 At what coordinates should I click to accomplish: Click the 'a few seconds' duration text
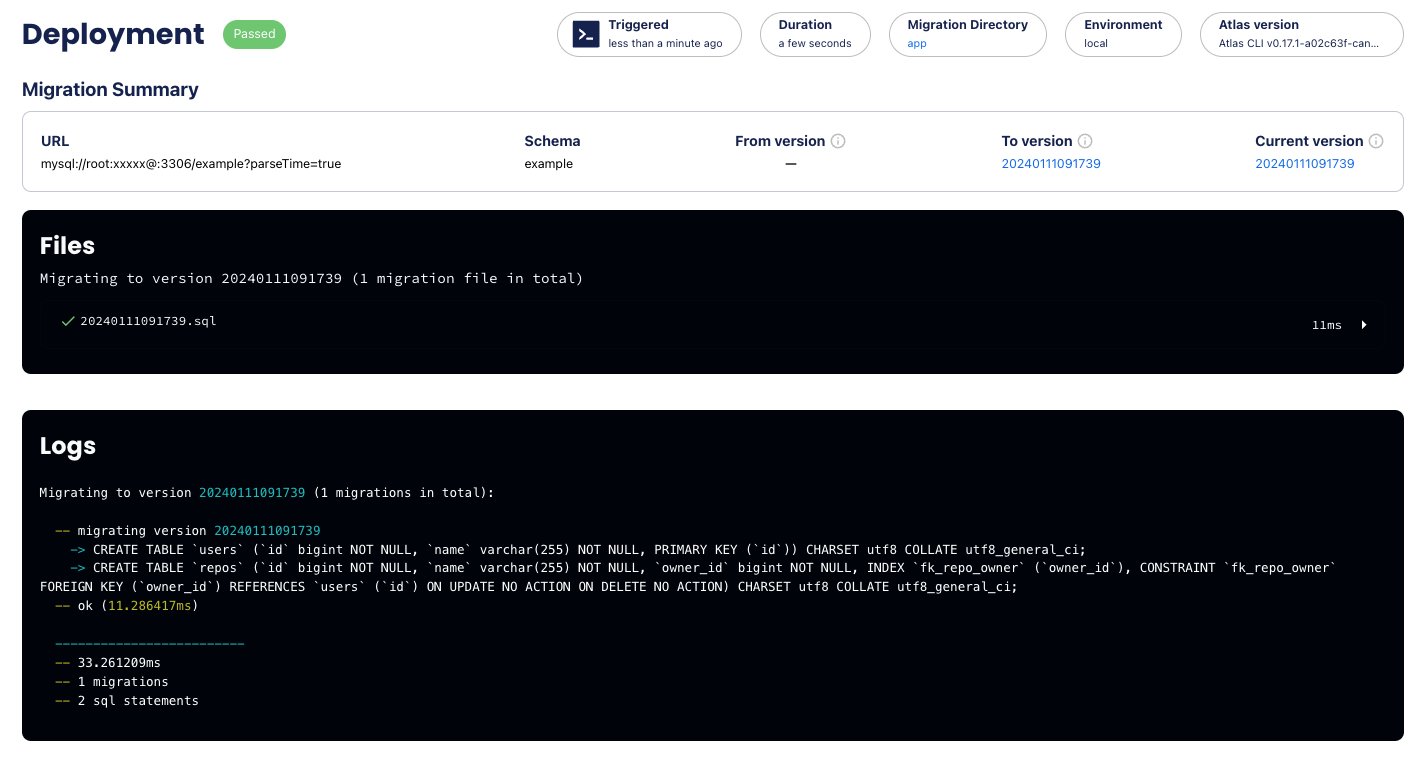[815, 44]
